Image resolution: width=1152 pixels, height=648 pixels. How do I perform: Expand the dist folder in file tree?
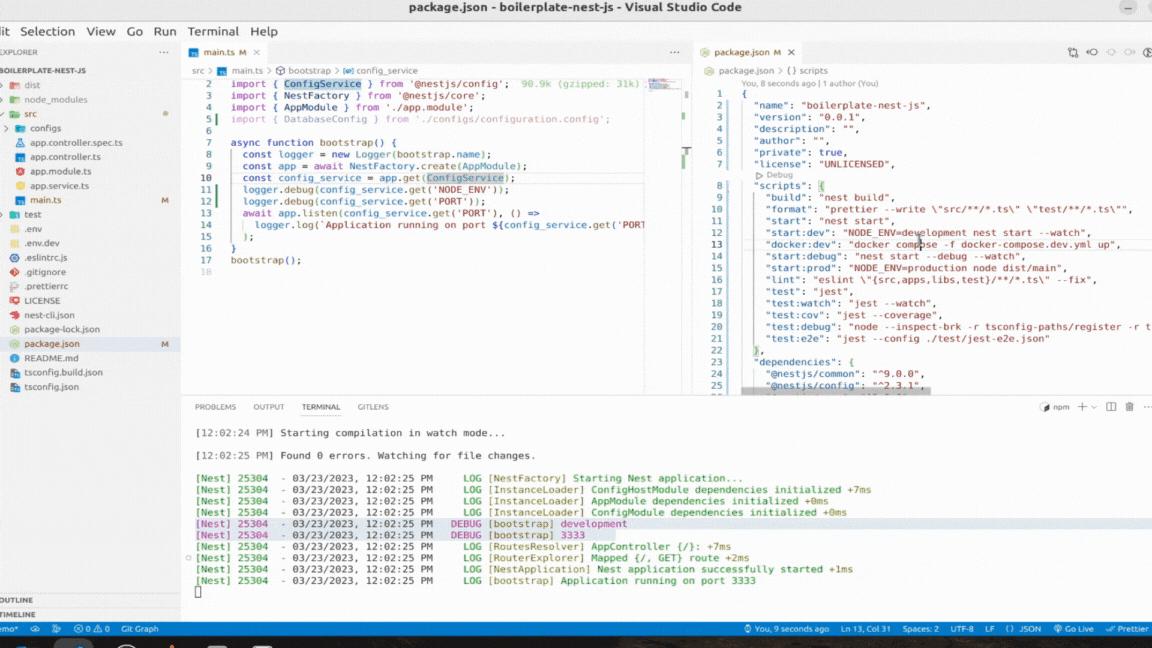click(33, 85)
